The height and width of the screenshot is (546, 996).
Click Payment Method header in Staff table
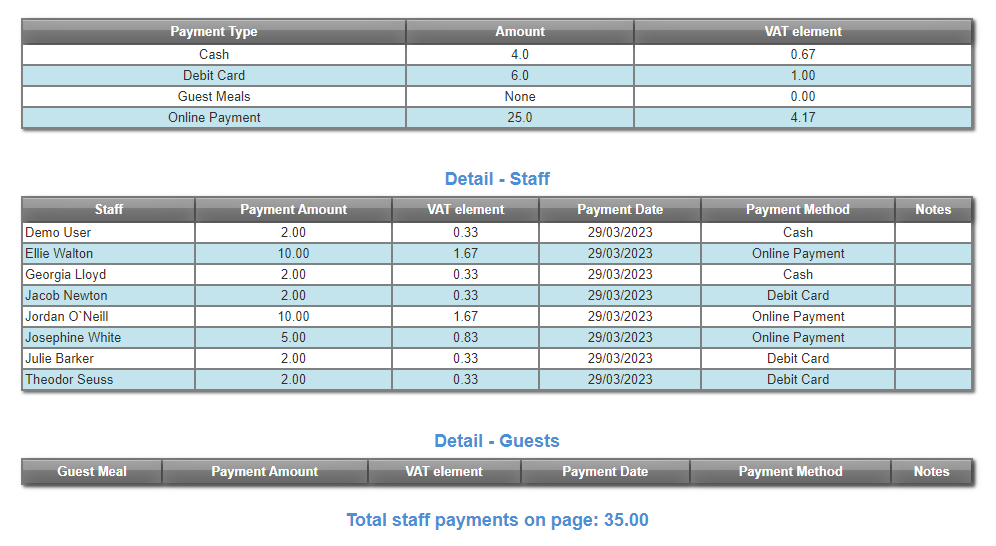coord(798,210)
